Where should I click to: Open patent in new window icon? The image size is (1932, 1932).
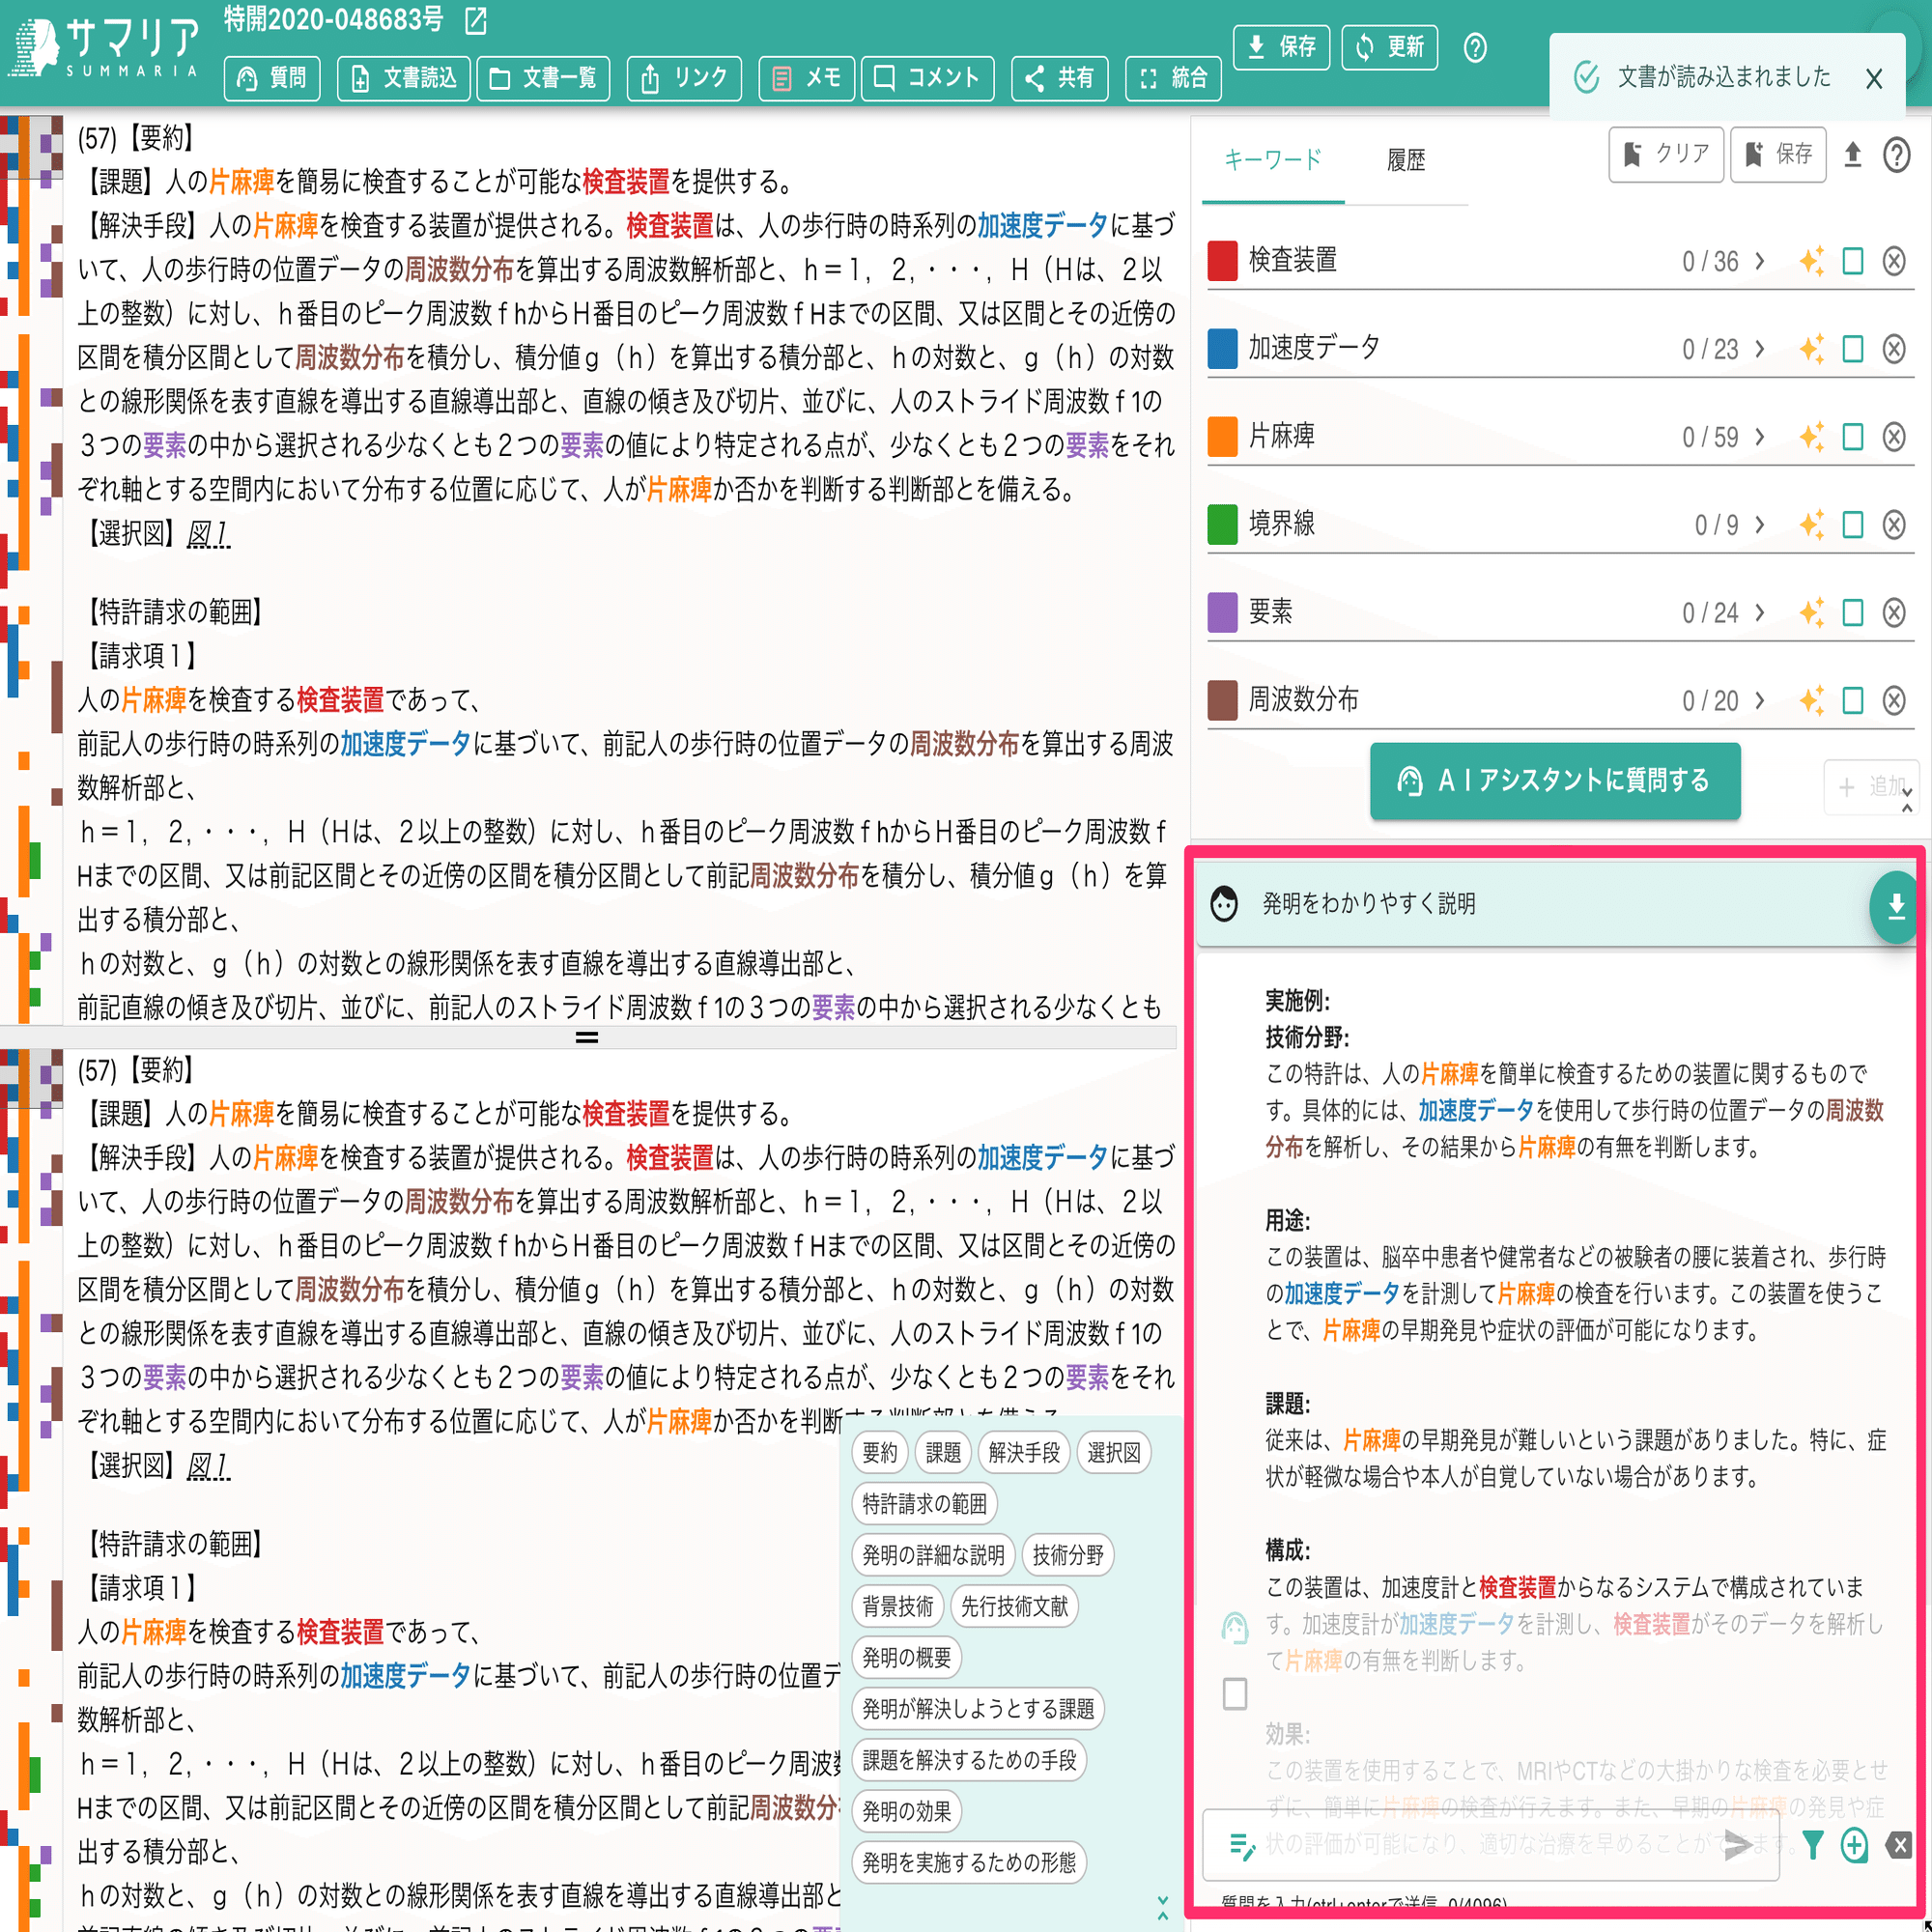pos(476,20)
